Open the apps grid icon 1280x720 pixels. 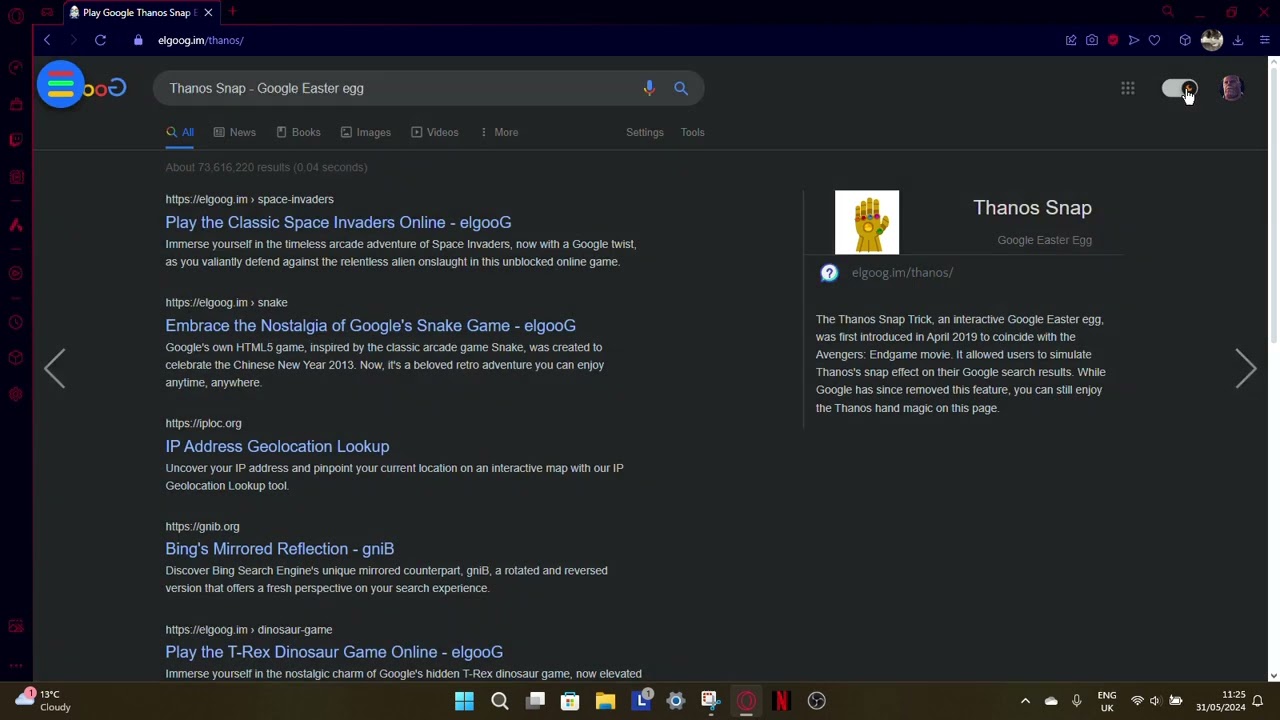coord(1128,88)
